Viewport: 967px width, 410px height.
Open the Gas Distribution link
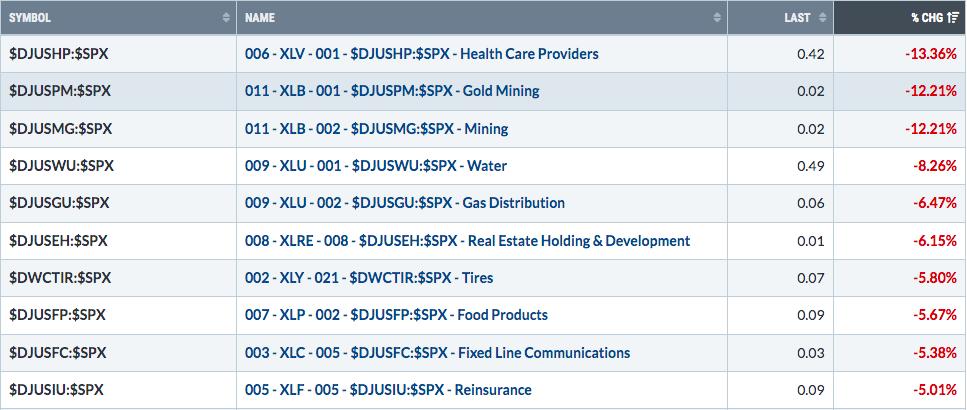(405, 202)
